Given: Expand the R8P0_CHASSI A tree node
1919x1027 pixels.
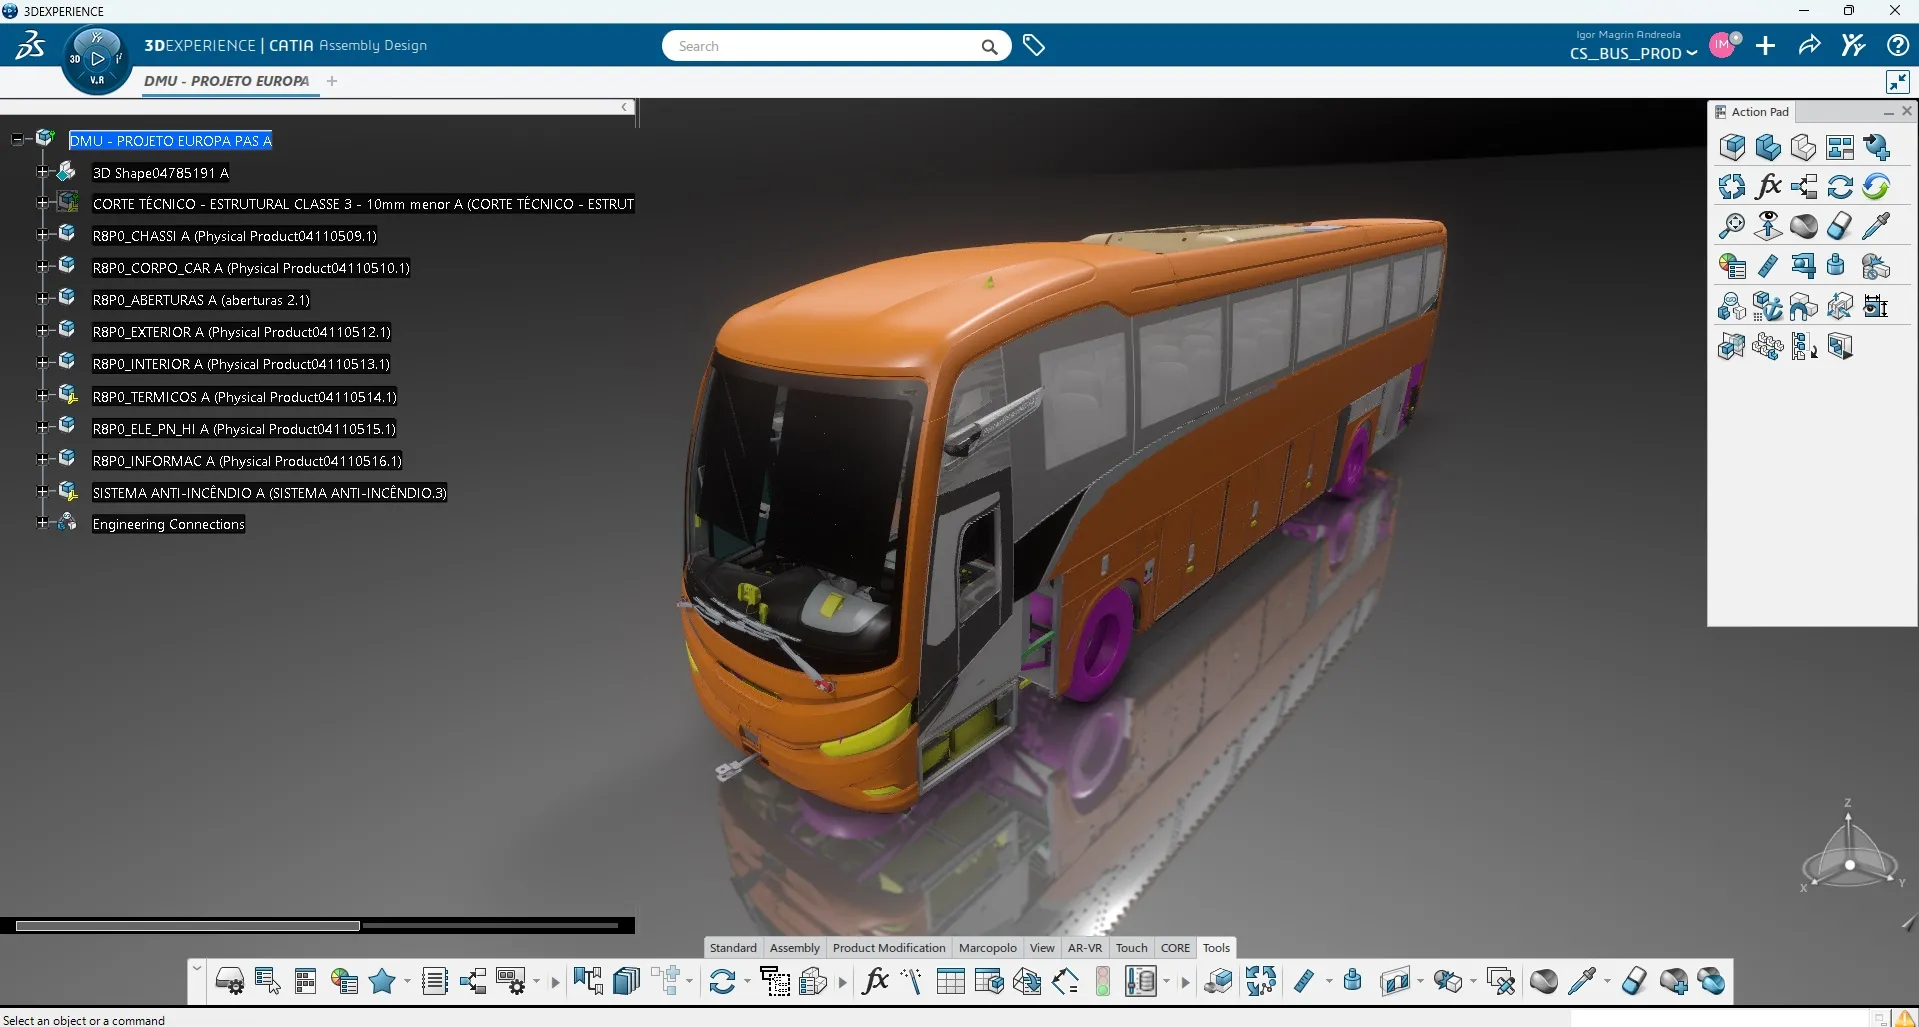Looking at the screenshot, I should (x=40, y=235).
